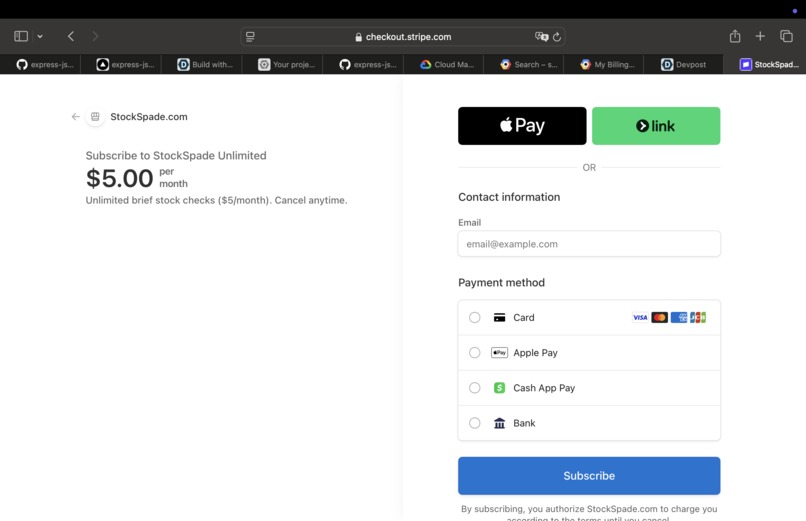The height and width of the screenshot is (521, 806).
Task: Click the JCB logo in Card row
Action: [x=698, y=318]
